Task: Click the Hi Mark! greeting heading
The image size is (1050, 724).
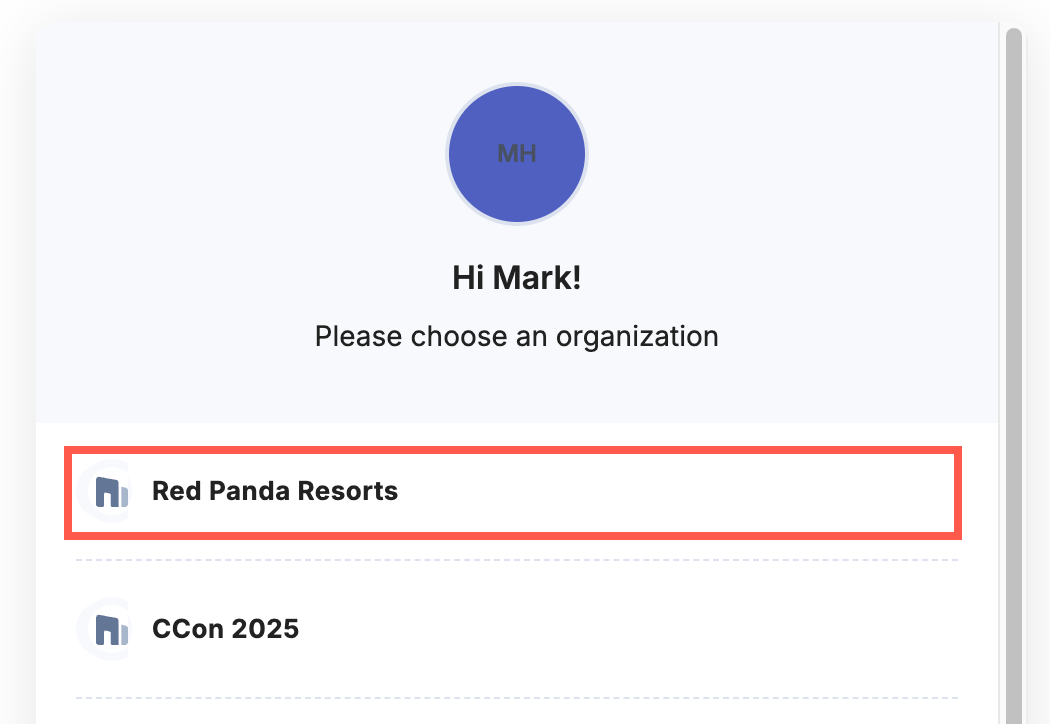Action: [516, 277]
